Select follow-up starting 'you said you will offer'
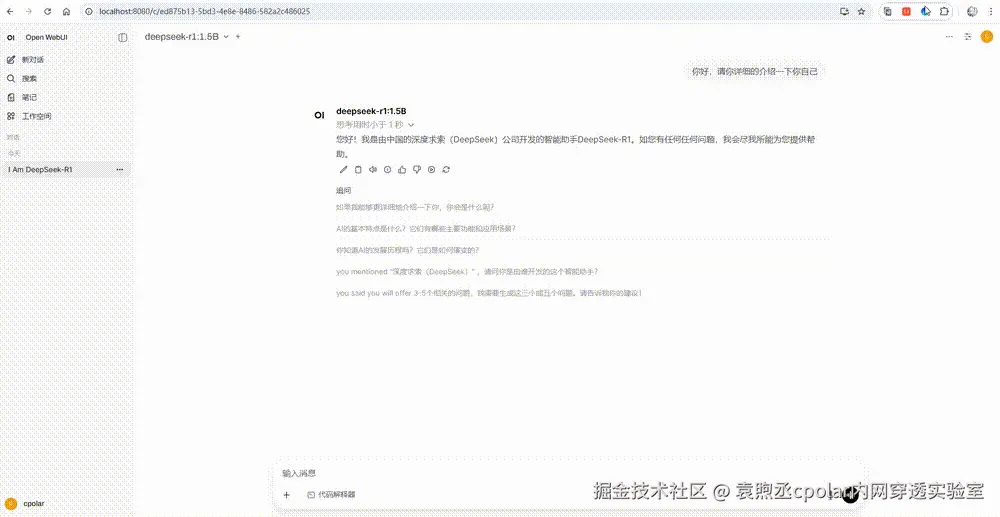This screenshot has height=517, width=1000. (489, 293)
